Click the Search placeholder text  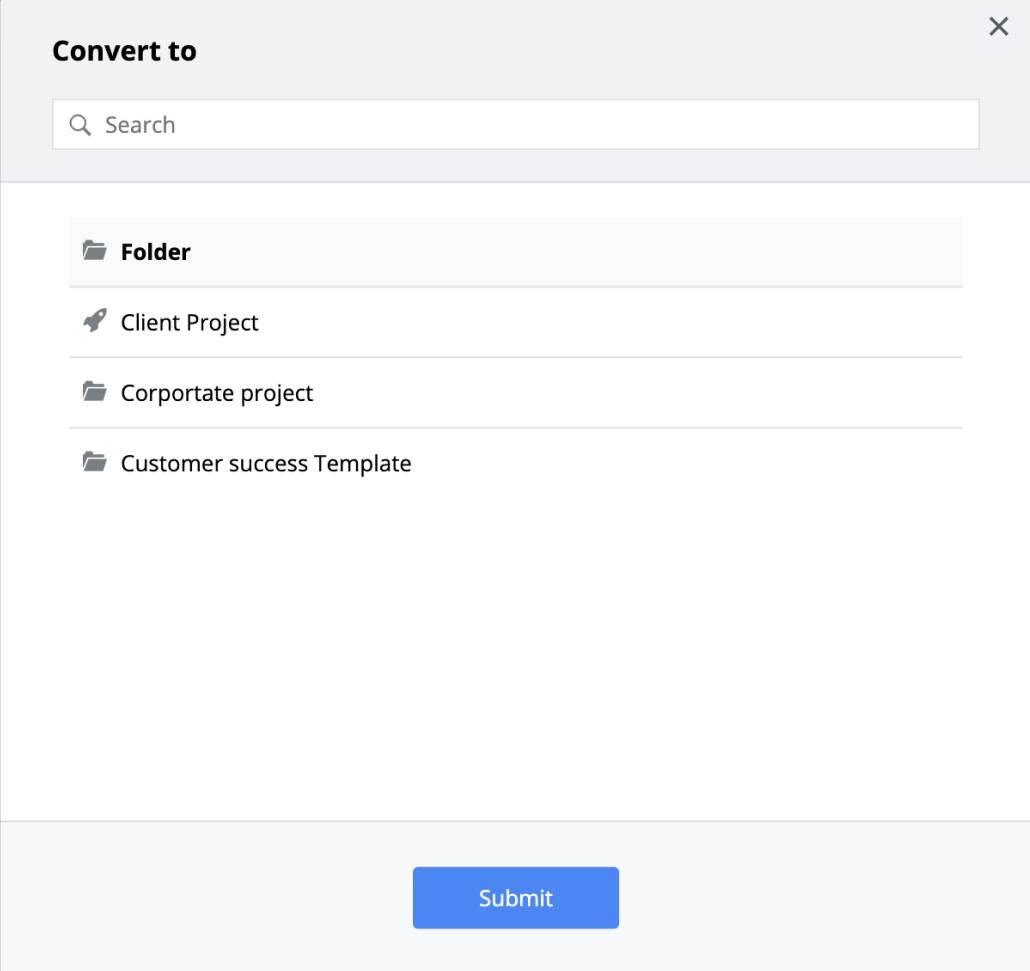click(x=140, y=125)
